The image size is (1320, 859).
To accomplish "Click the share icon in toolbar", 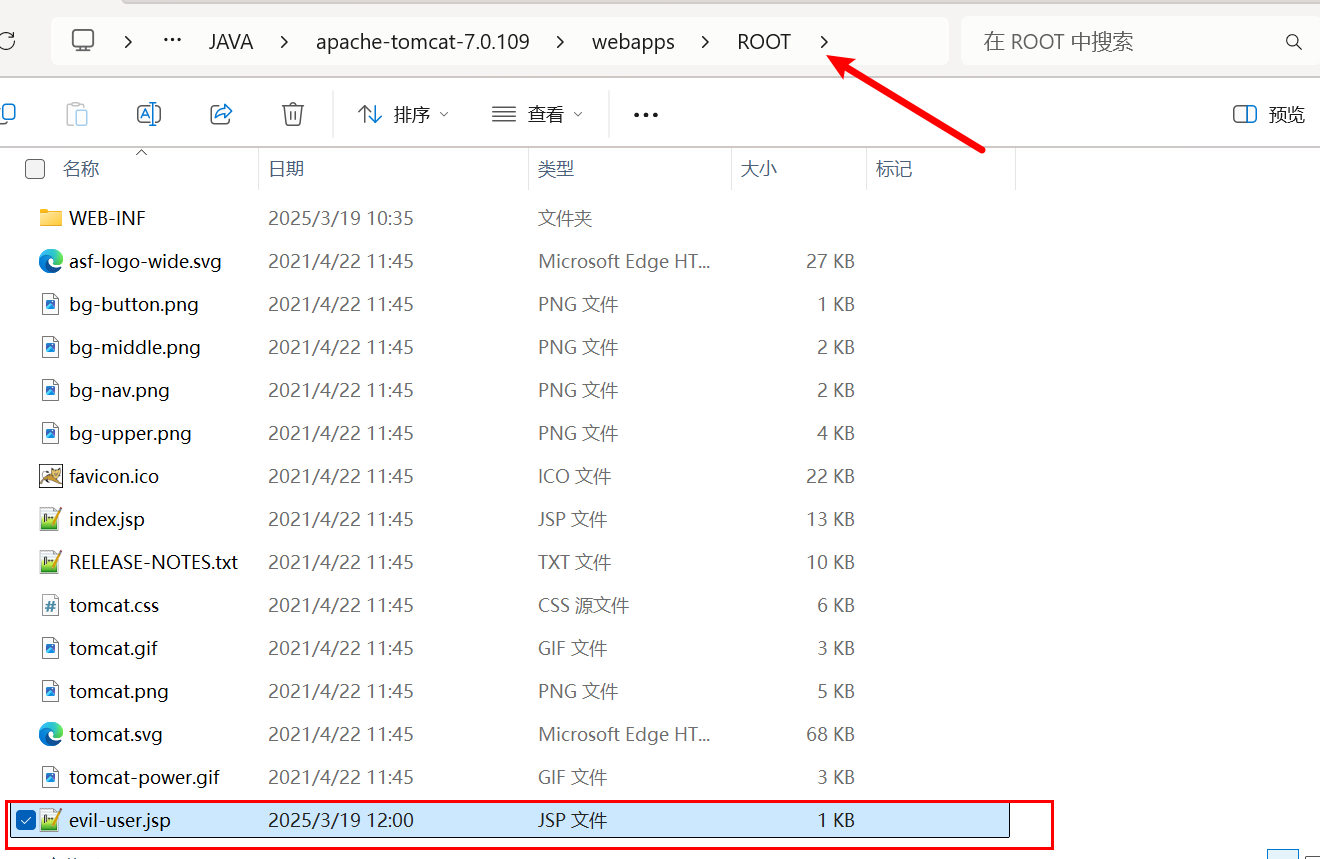I will 221,114.
